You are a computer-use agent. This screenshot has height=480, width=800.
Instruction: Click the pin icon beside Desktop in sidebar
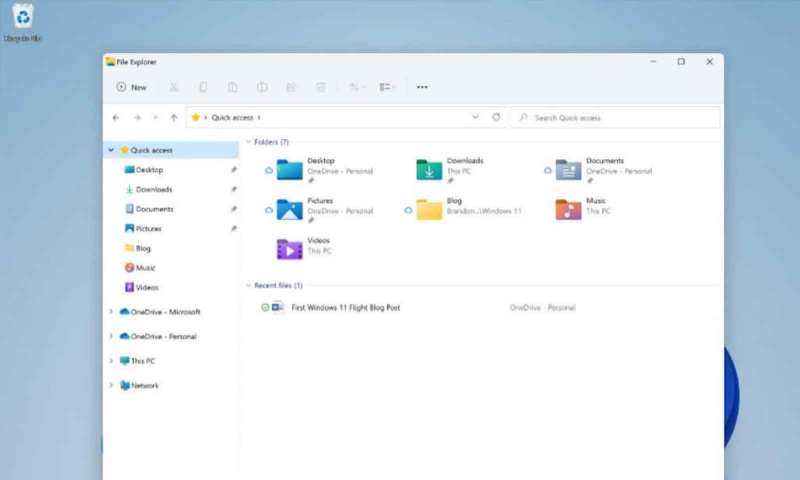[233, 170]
